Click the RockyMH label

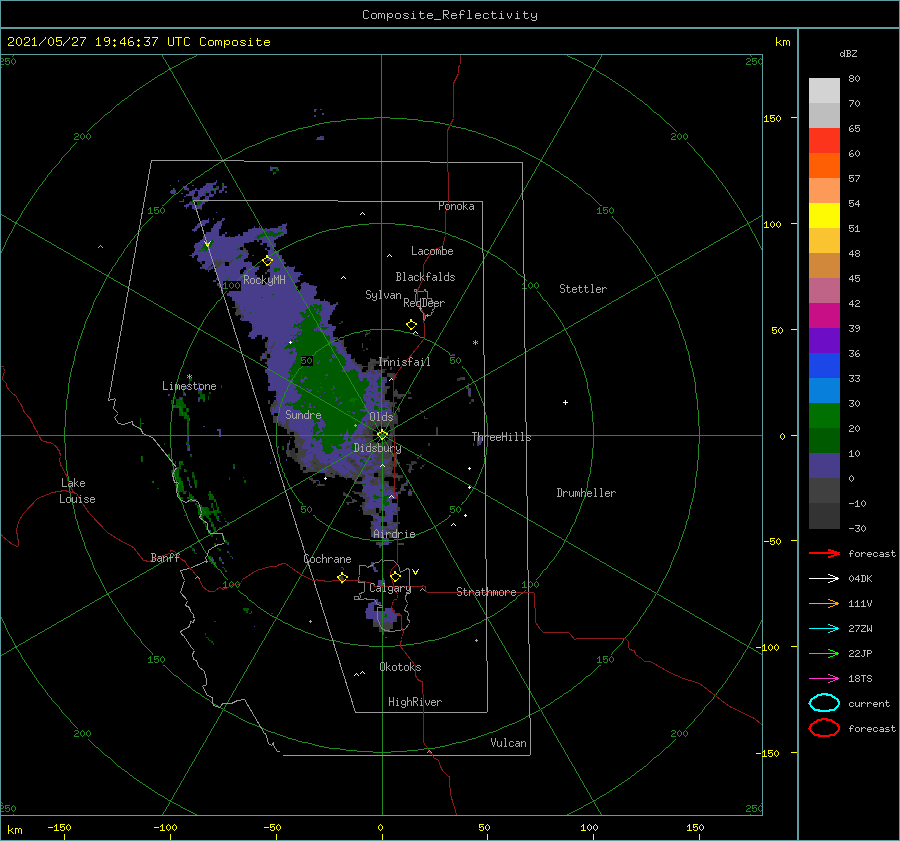pyautogui.click(x=264, y=280)
